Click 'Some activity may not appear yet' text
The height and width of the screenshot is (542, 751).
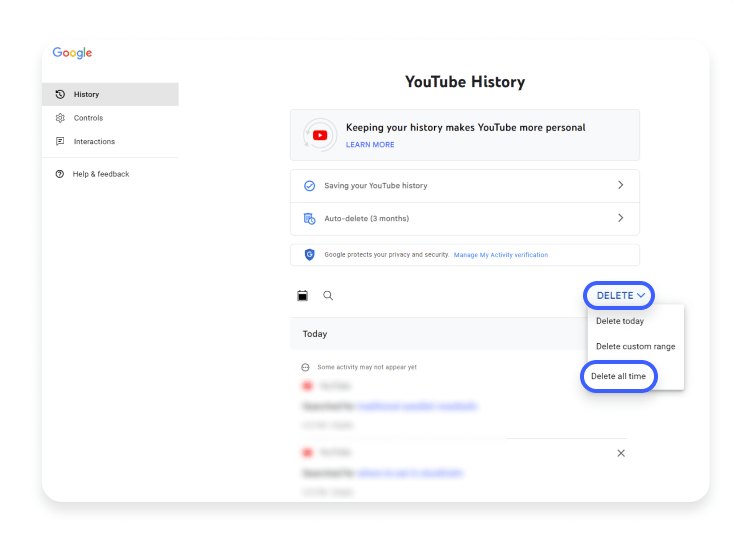(367, 367)
